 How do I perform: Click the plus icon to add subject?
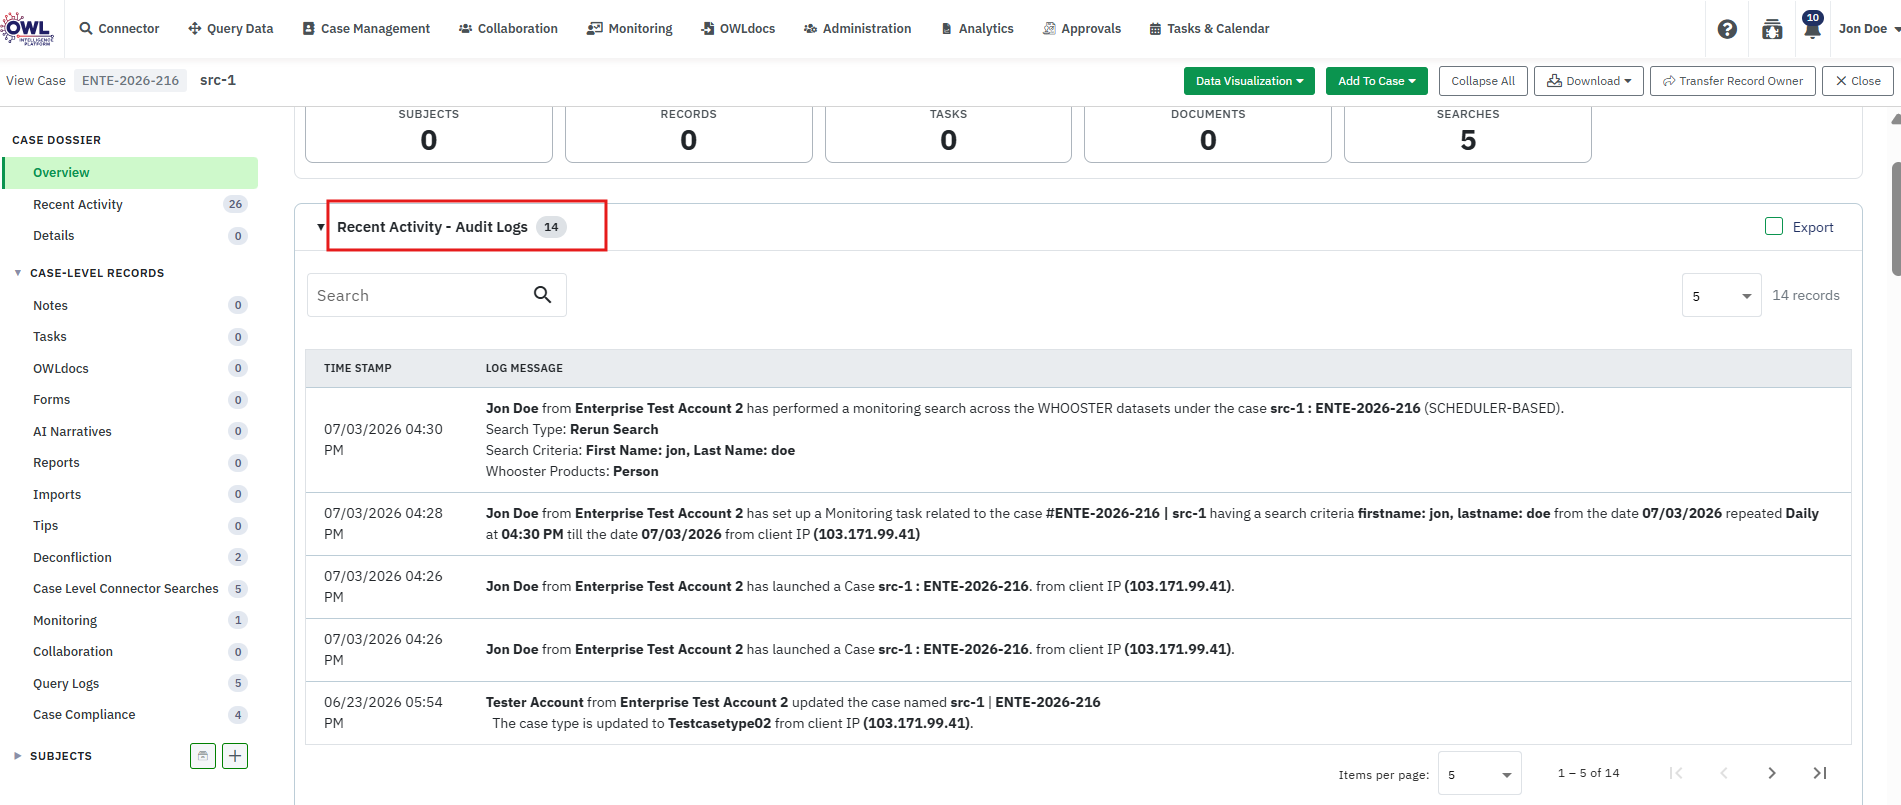(x=235, y=756)
